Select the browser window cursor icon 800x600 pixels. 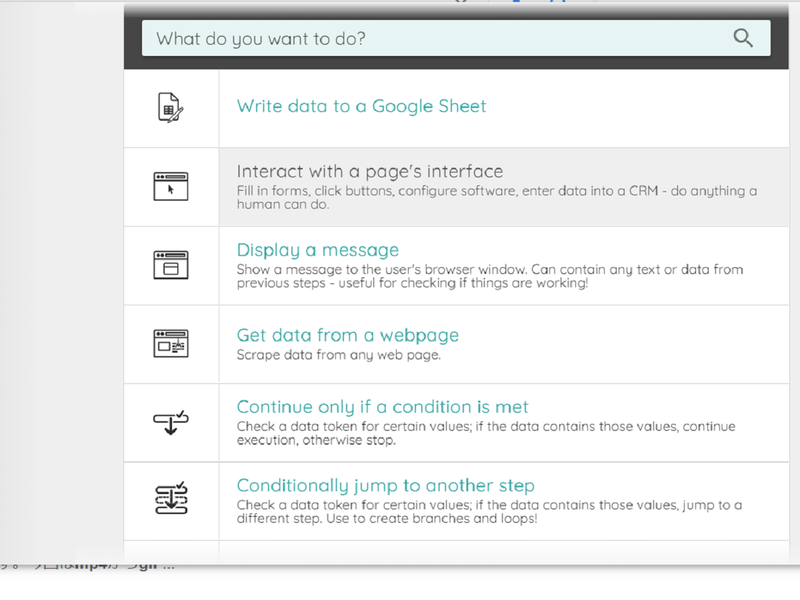[x=171, y=187]
